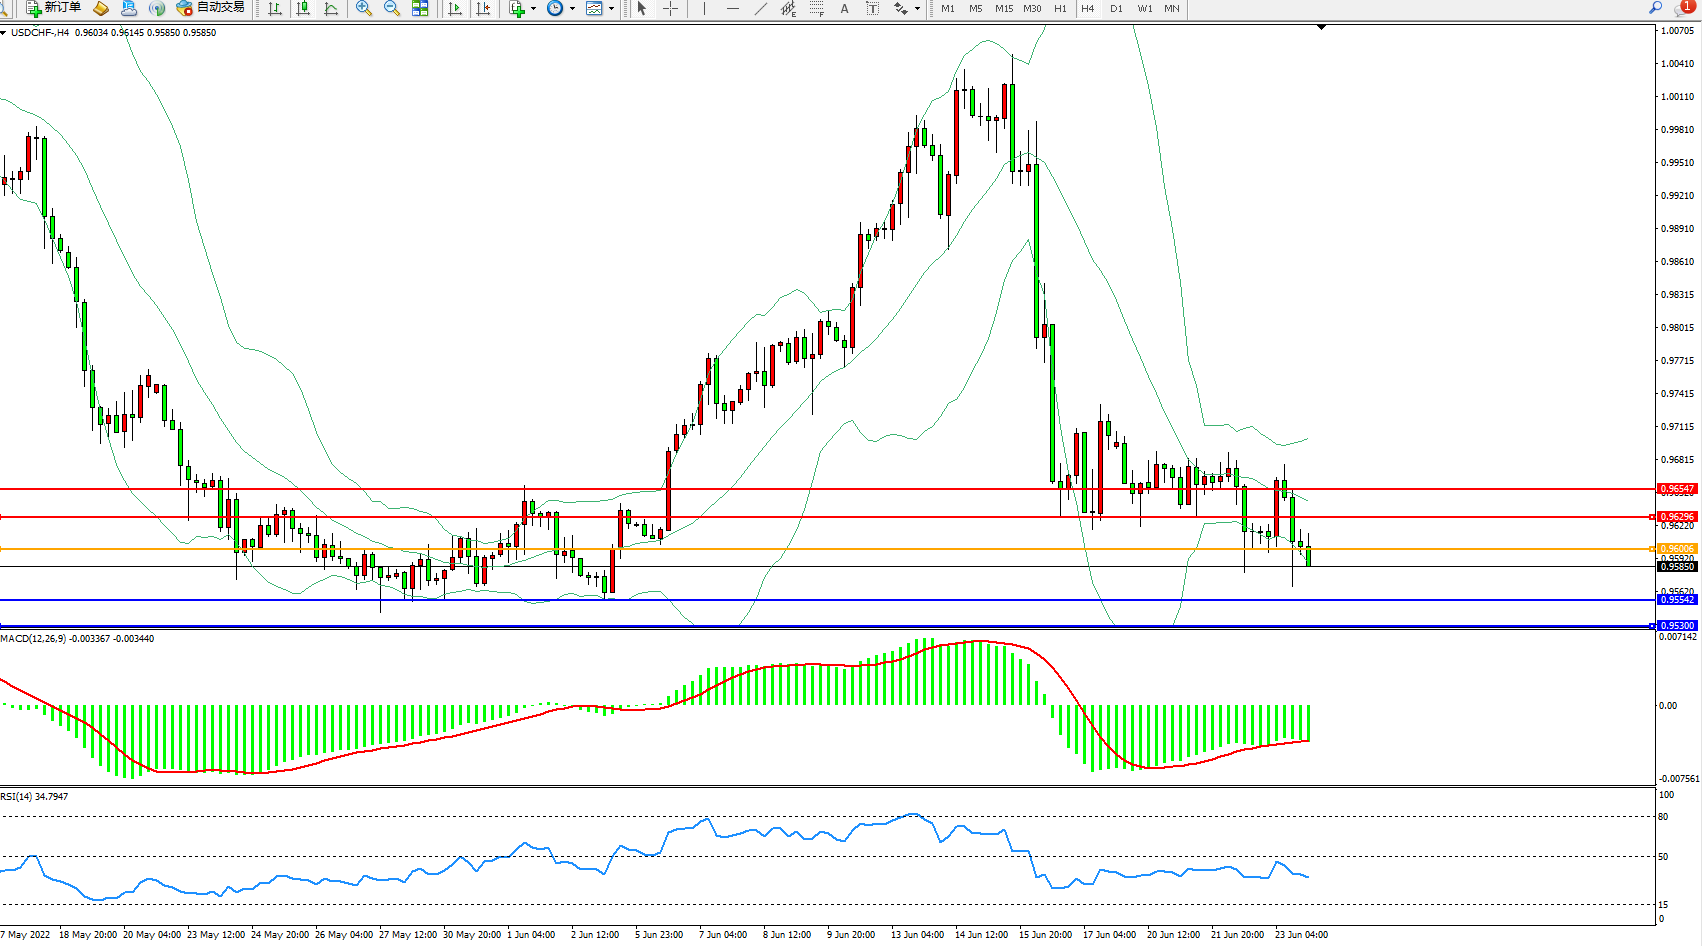
Task: Zoom out on the chart
Action: (x=392, y=8)
